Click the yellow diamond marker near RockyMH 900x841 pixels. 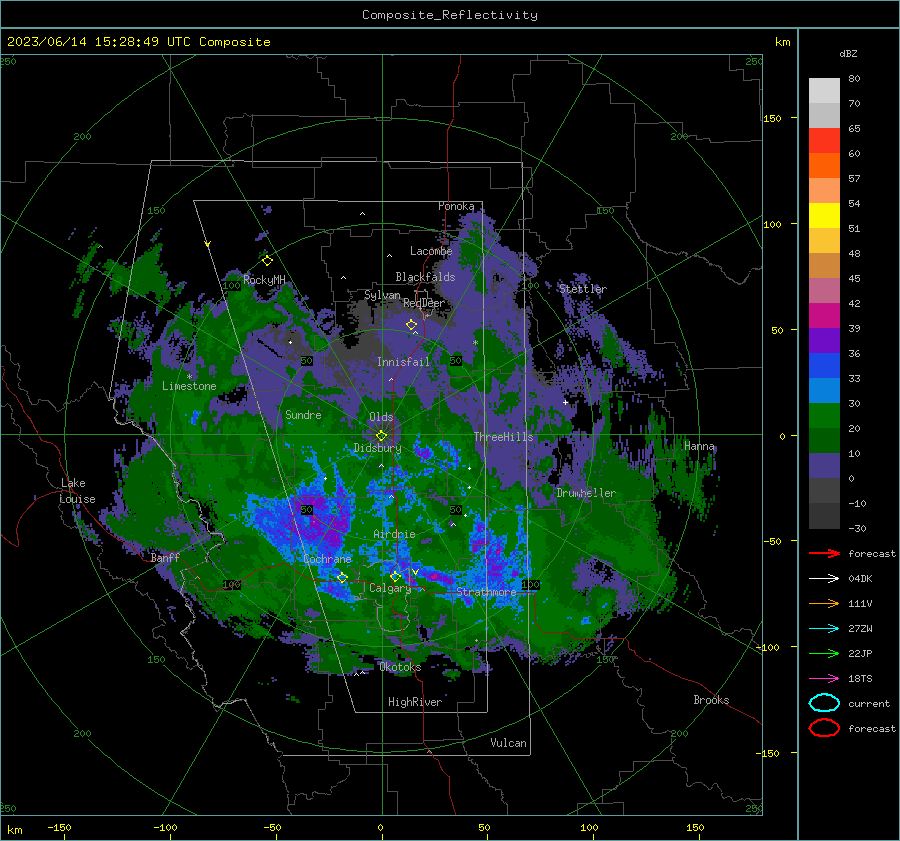(x=267, y=261)
